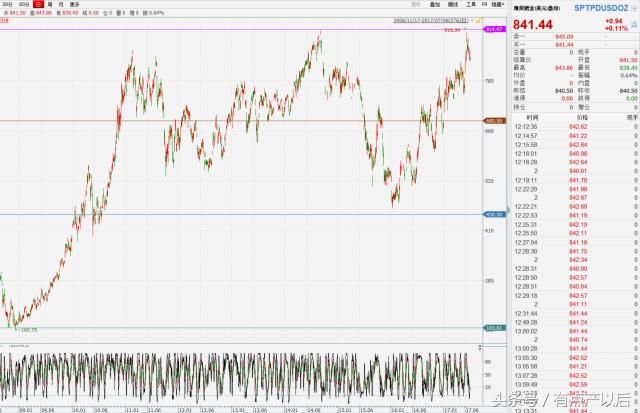The height and width of the screenshot is (413, 640).
Task: Select the 12:14:57 trade row
Action: [x=576, y=136]
